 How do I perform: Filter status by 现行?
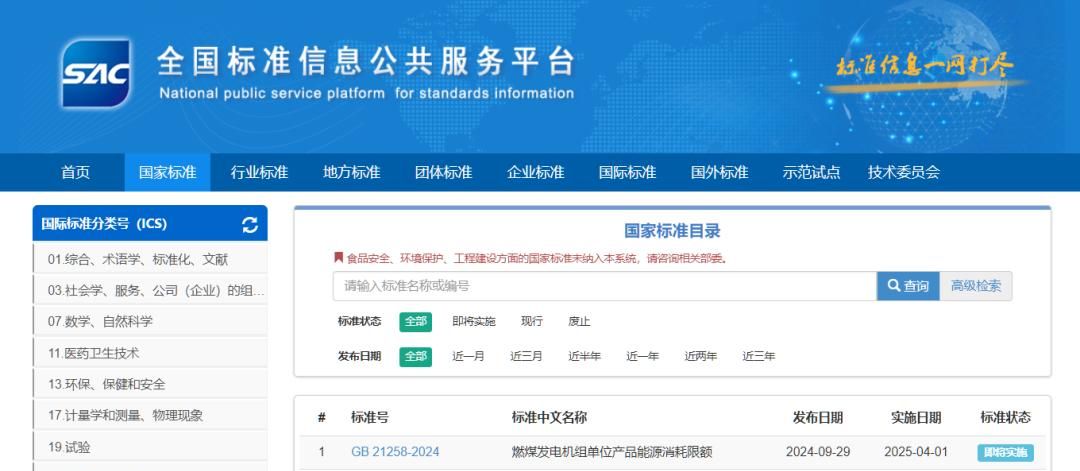click(x=532, y=322)
